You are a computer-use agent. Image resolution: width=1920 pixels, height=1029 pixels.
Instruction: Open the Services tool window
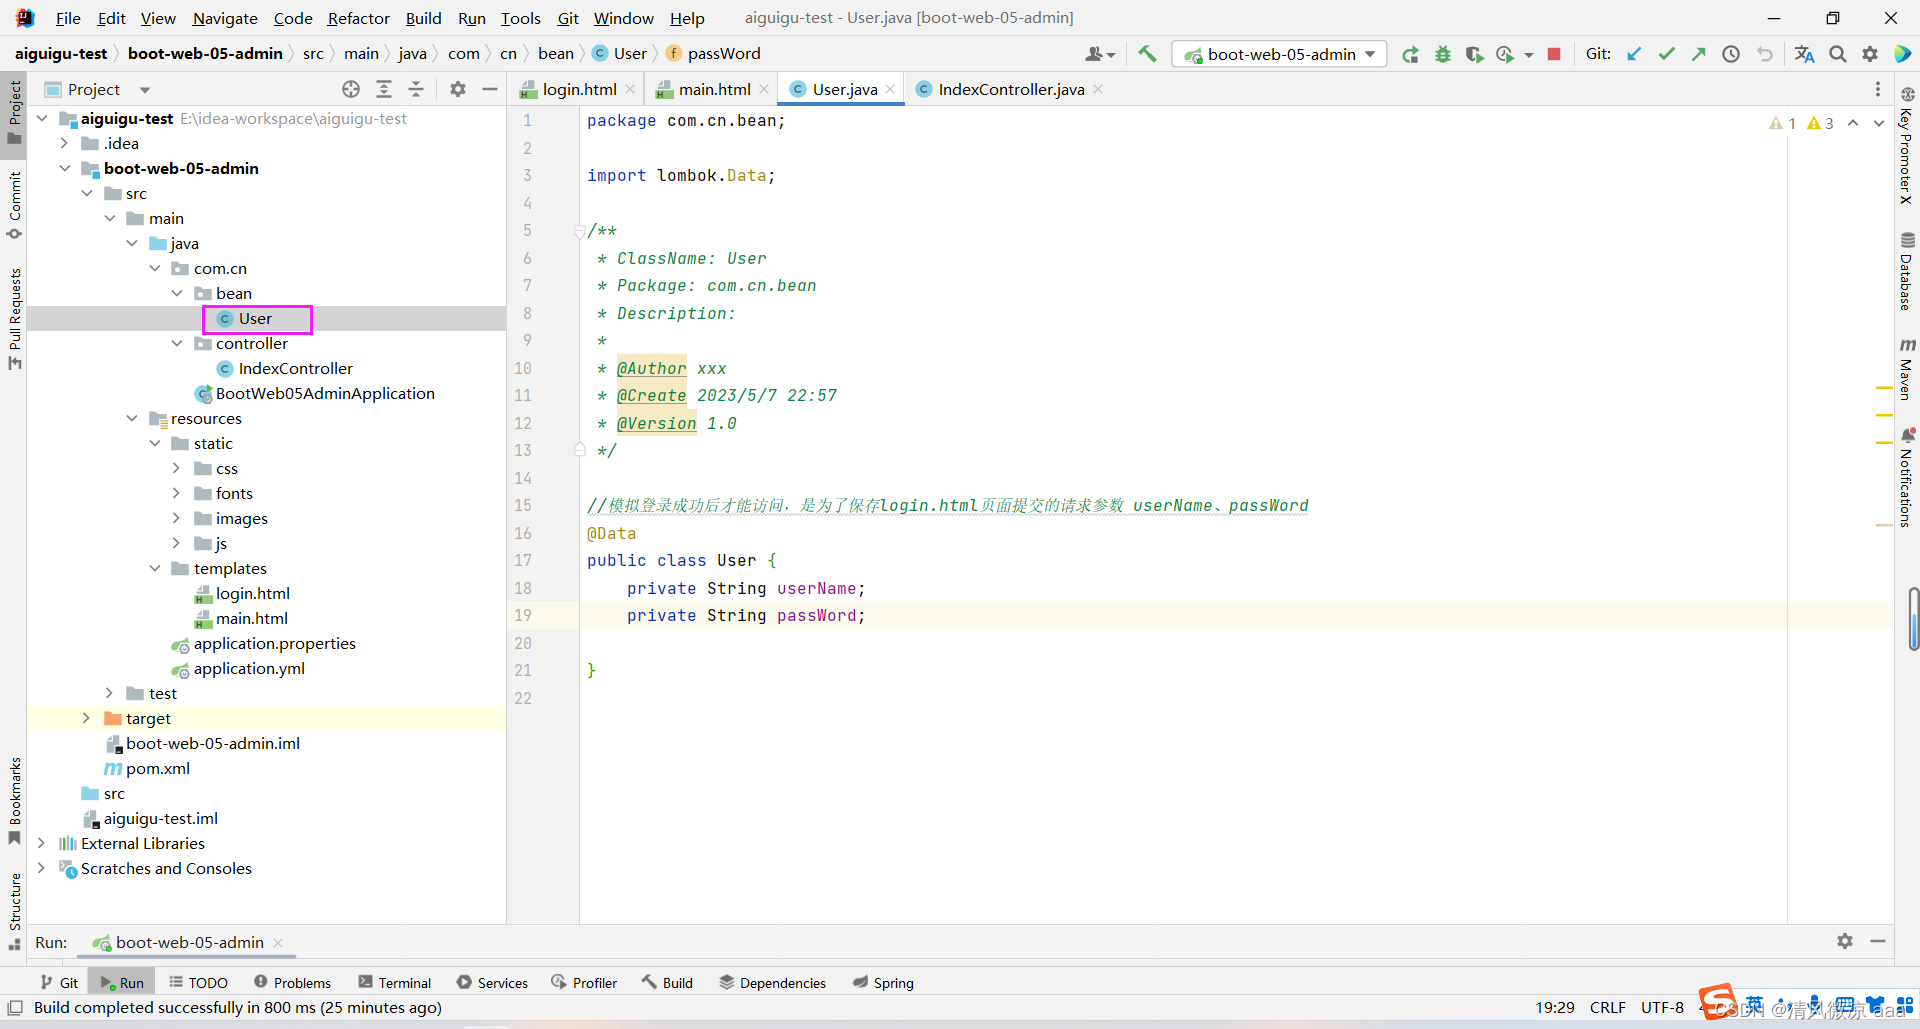(x=492, y=982)
